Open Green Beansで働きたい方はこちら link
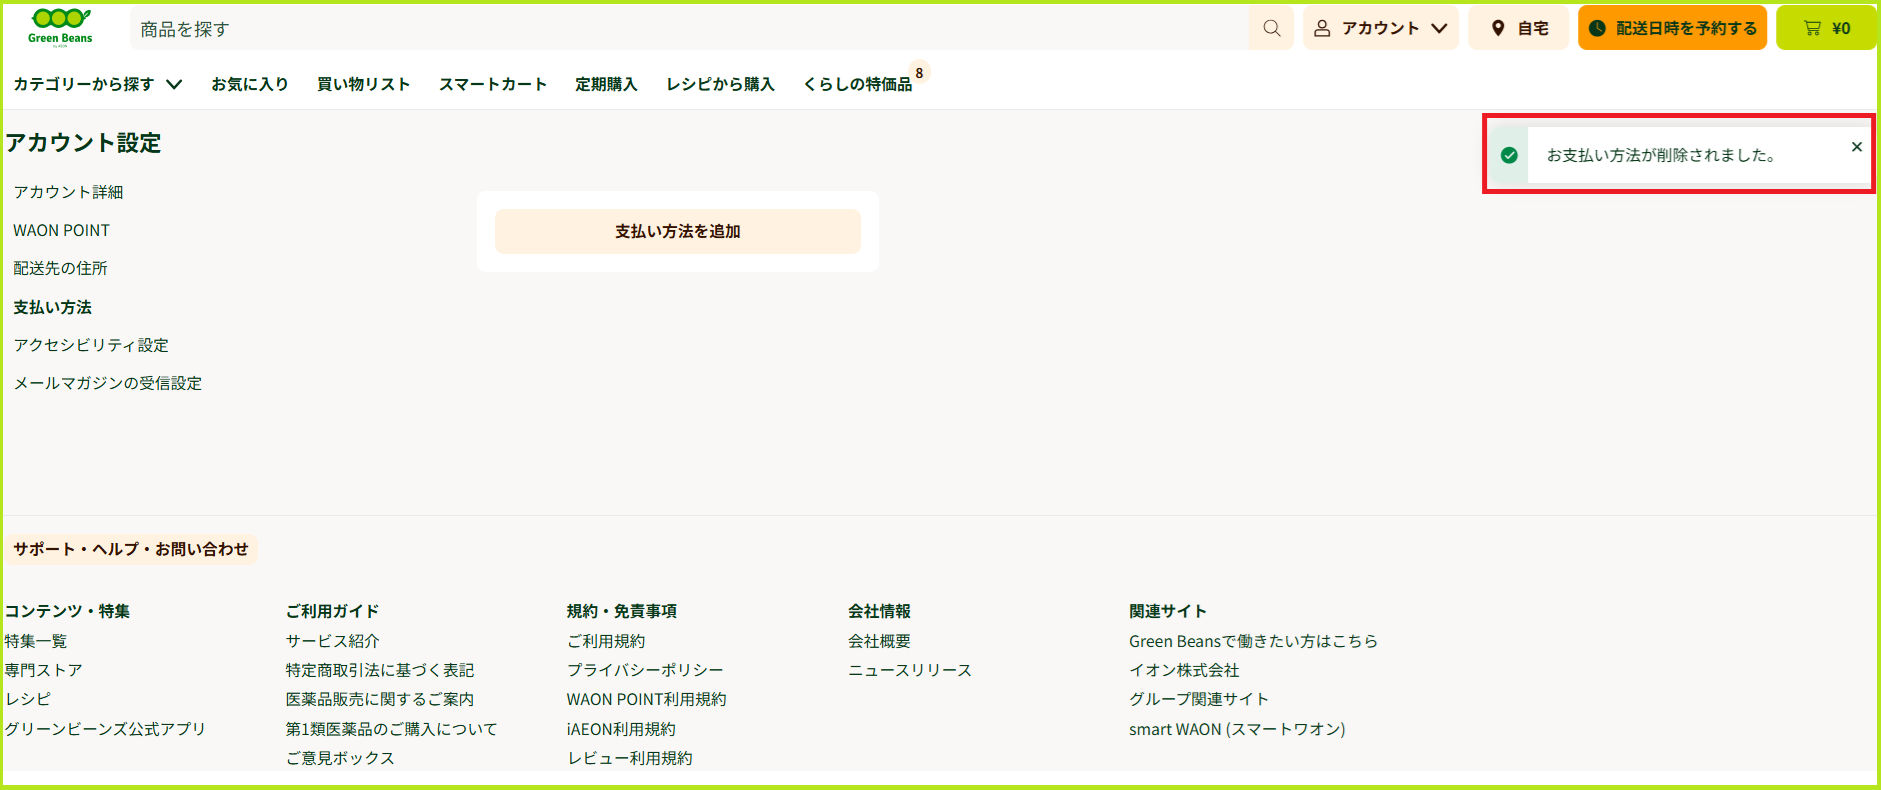Screen dimensions: 1881x790 click(x=1253, y=641)
